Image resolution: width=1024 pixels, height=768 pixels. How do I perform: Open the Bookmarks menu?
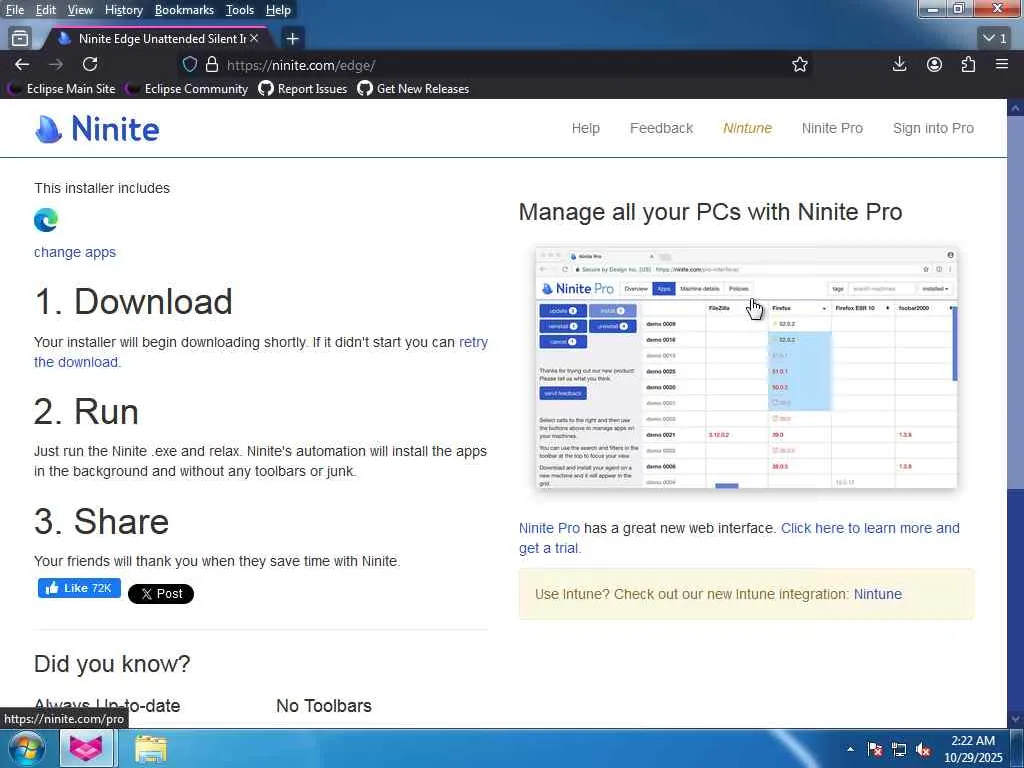[184, 10]
